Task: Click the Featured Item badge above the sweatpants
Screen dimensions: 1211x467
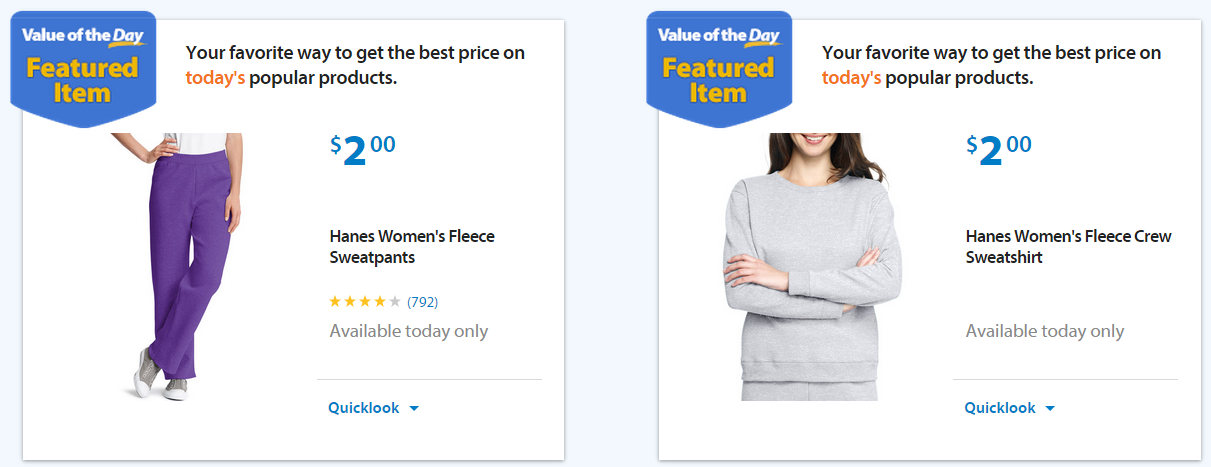Action: click(x=83, y=69)
